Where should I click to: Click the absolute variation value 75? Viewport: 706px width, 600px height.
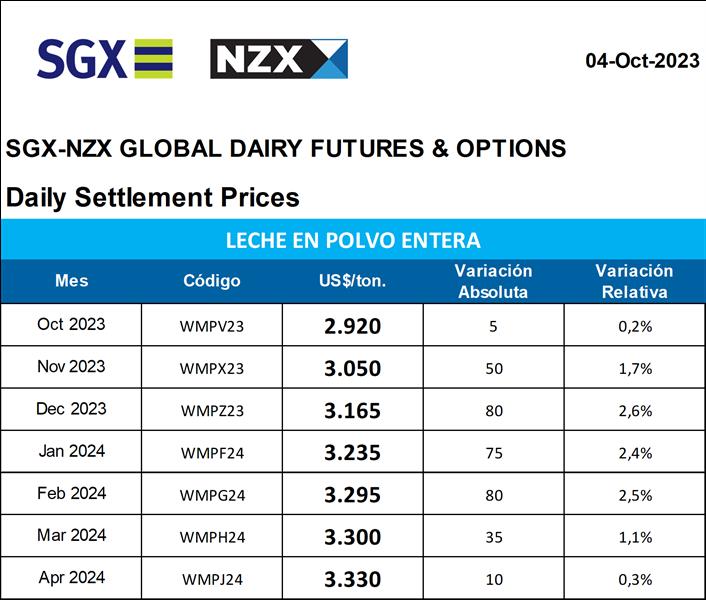[493, 452]
